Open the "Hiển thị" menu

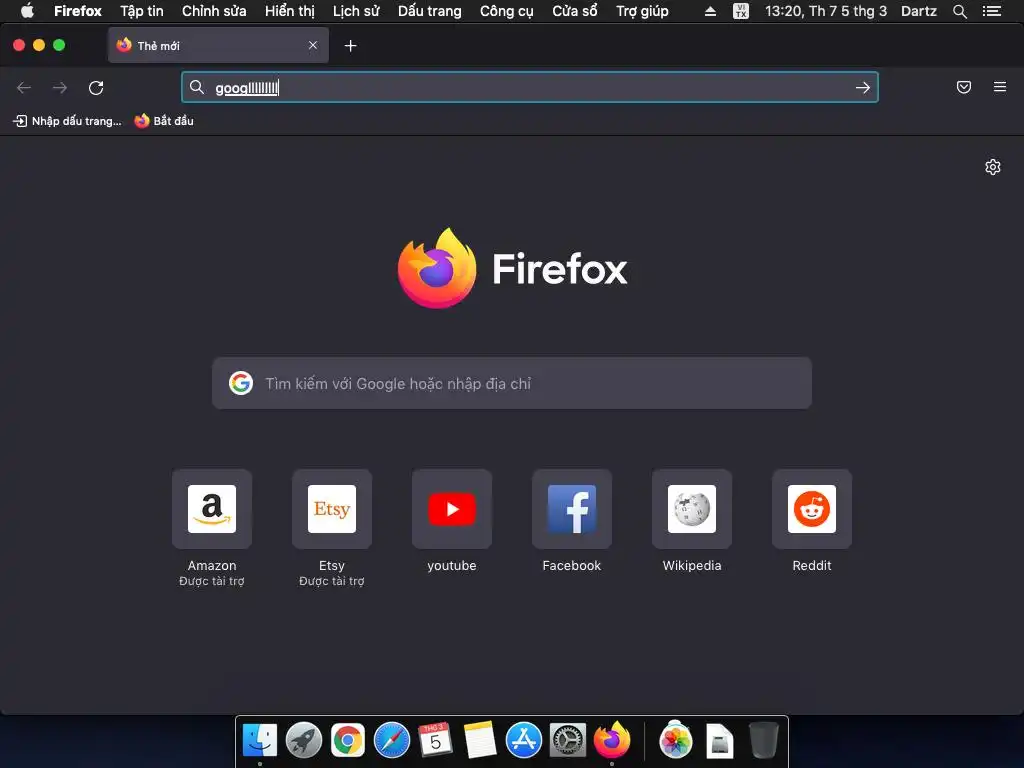(290, 11)
